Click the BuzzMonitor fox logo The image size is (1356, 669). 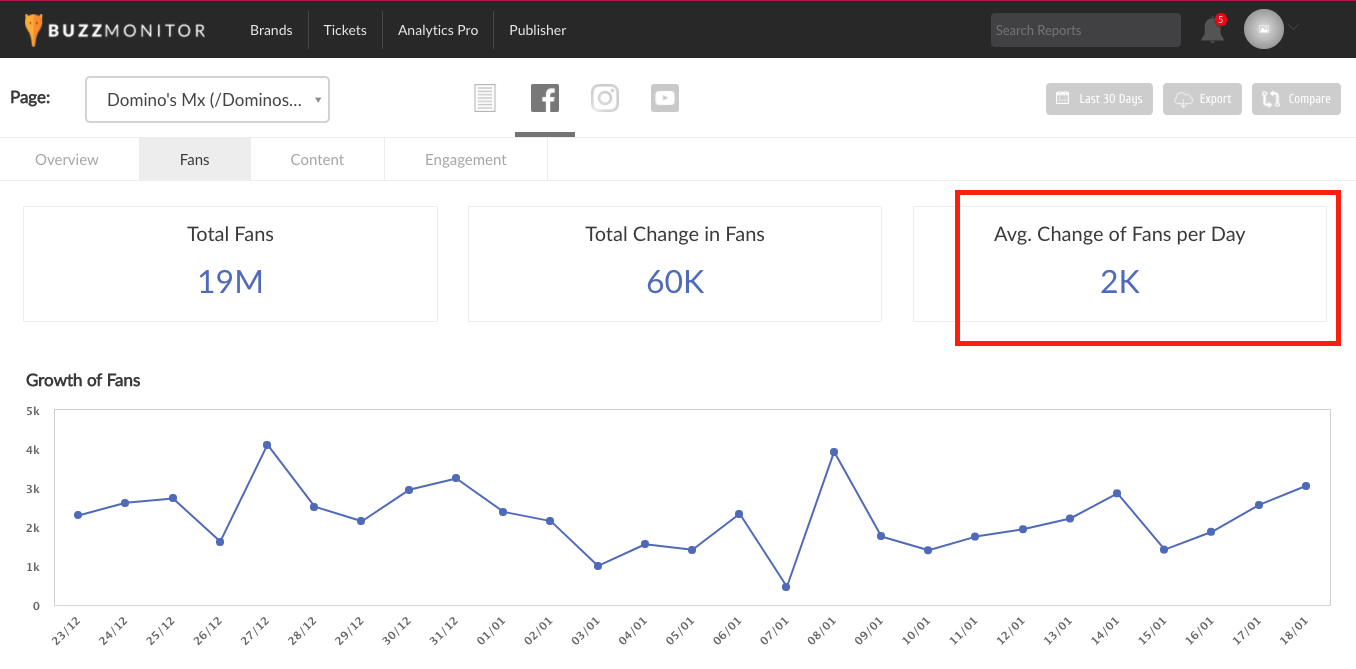tap(34, 30)
